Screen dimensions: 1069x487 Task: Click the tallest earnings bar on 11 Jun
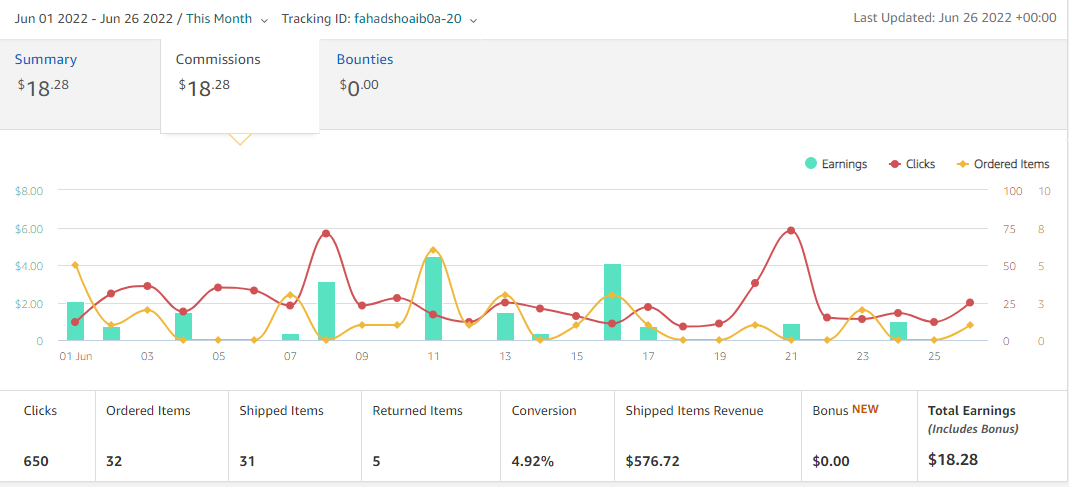433,299
